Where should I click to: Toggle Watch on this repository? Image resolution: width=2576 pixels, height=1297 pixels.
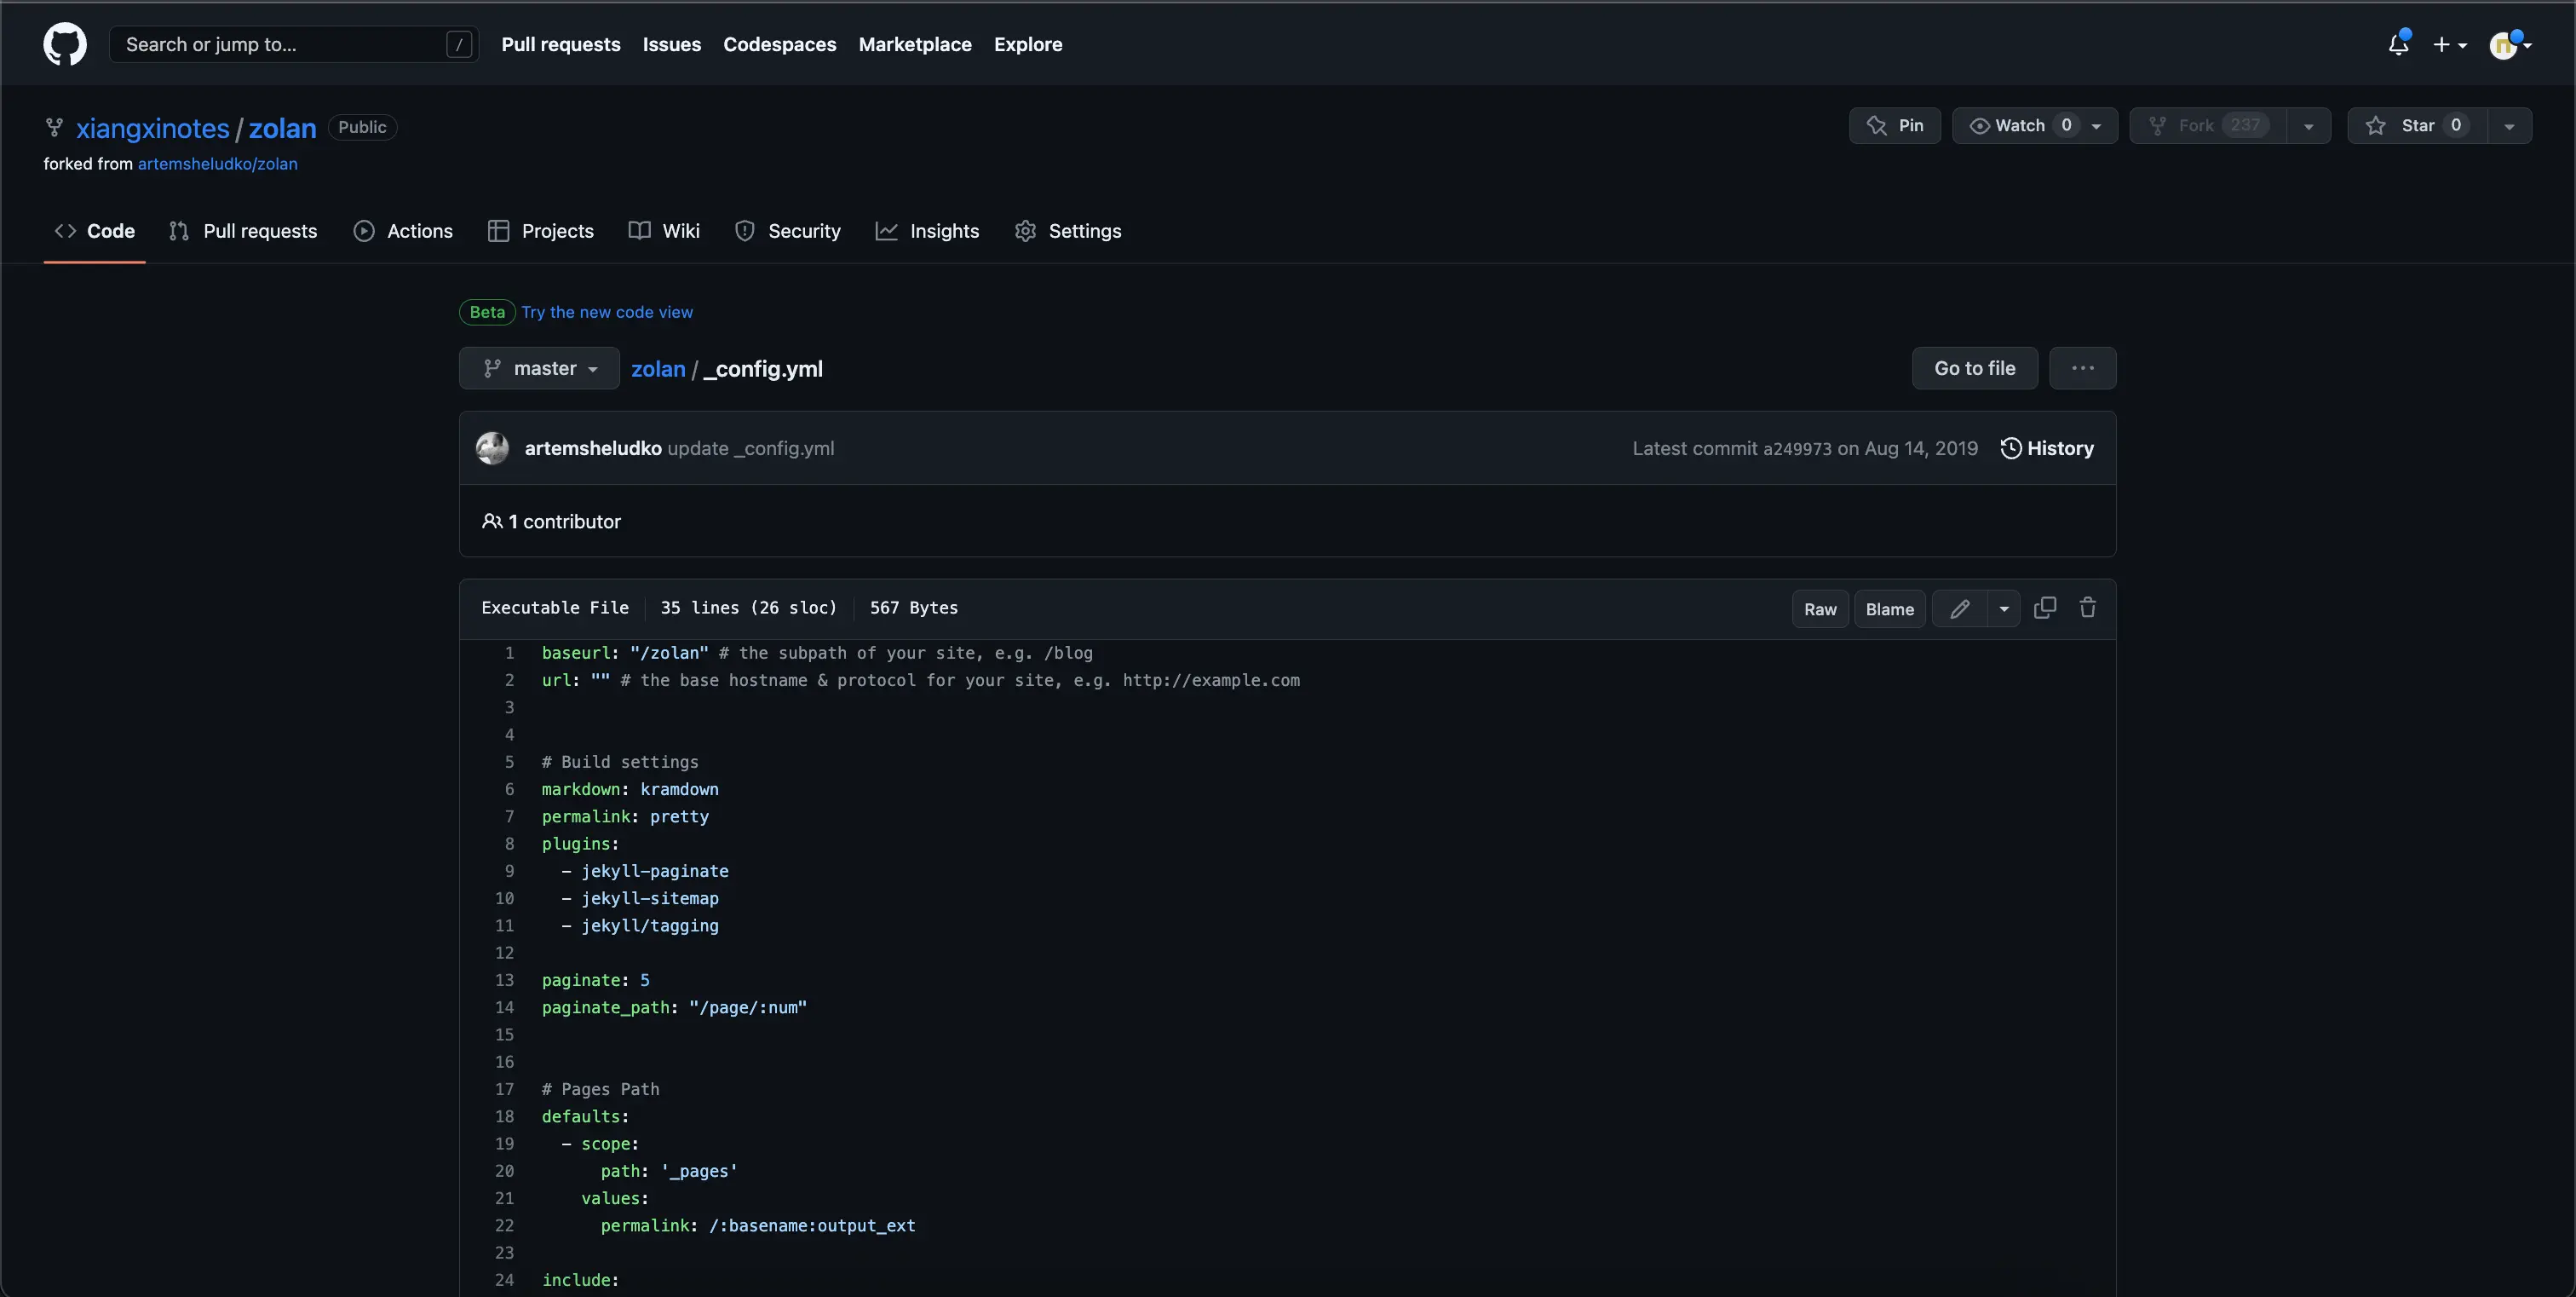tap(2018, 126)
